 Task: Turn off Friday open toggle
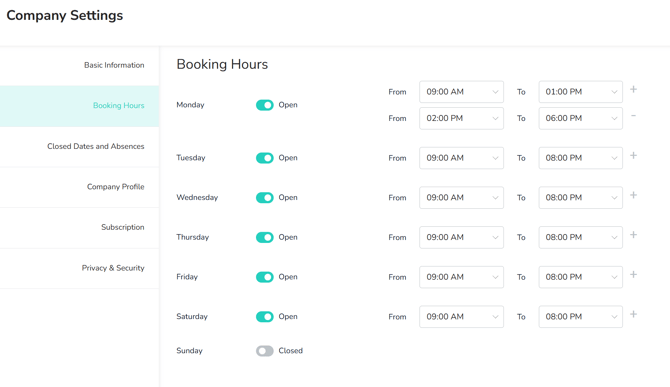[x=264, y=277]
